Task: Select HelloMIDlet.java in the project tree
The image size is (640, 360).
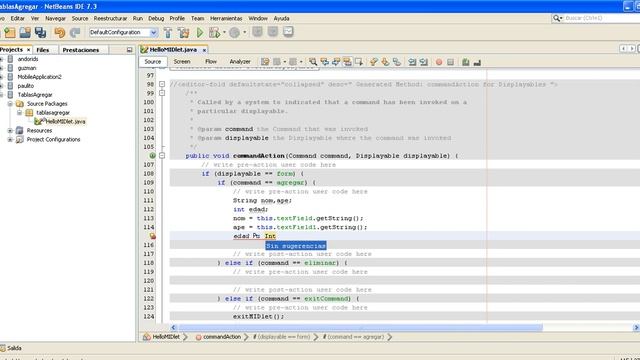Action: pyautogui.click(x=65, y=122)
